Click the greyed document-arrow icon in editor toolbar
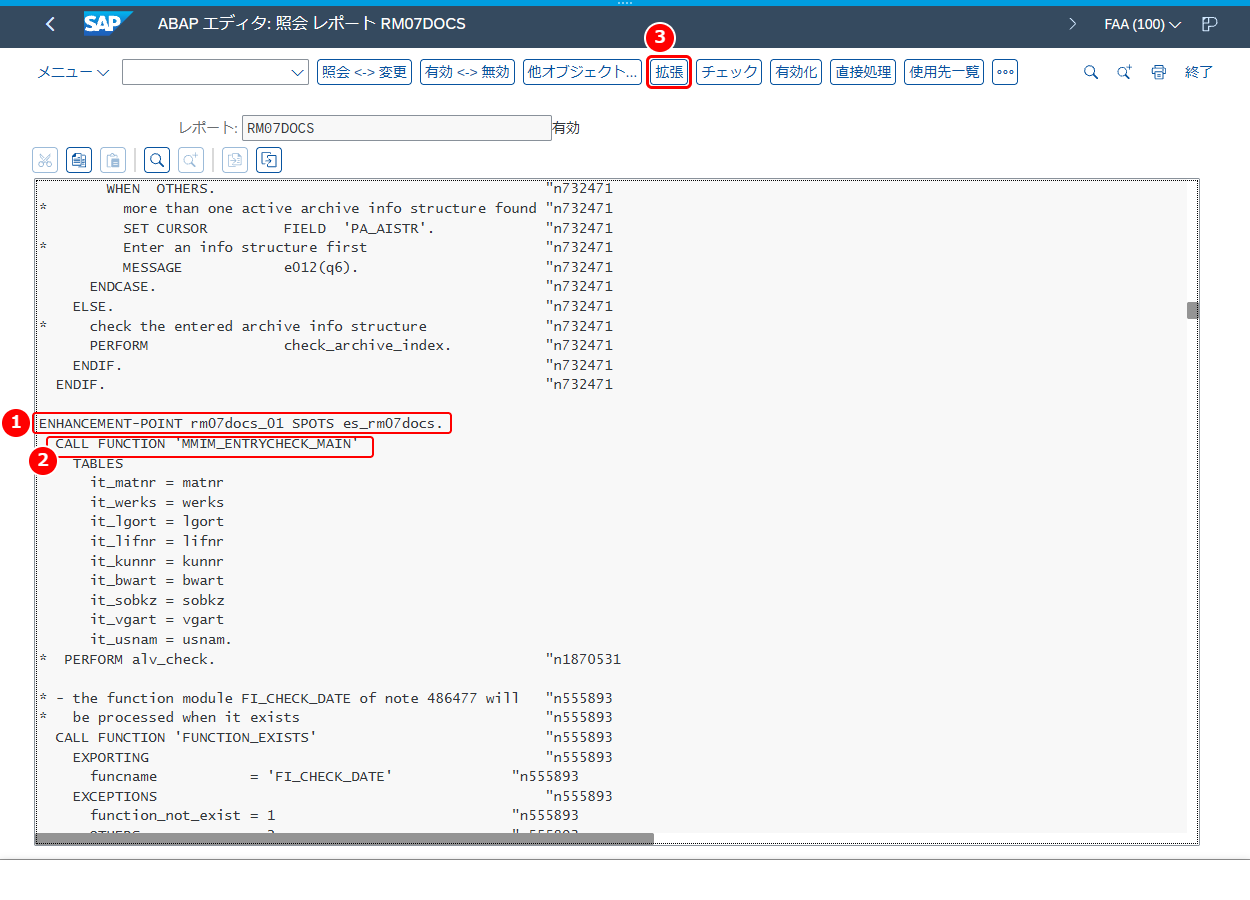1250x900 pixels. (235, 160)
